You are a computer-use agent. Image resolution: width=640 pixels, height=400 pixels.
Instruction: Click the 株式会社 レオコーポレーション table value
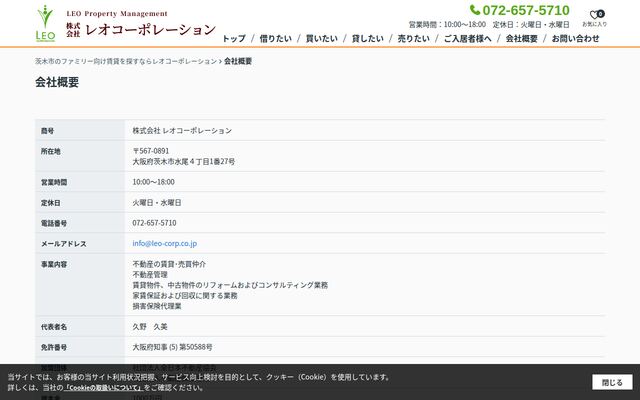(182, 131)
